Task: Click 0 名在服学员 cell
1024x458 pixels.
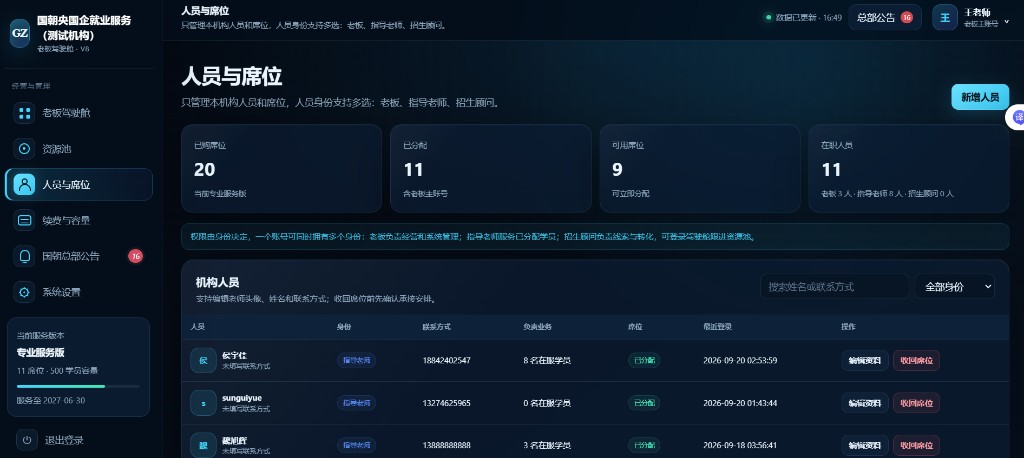Action: [547, 402]
